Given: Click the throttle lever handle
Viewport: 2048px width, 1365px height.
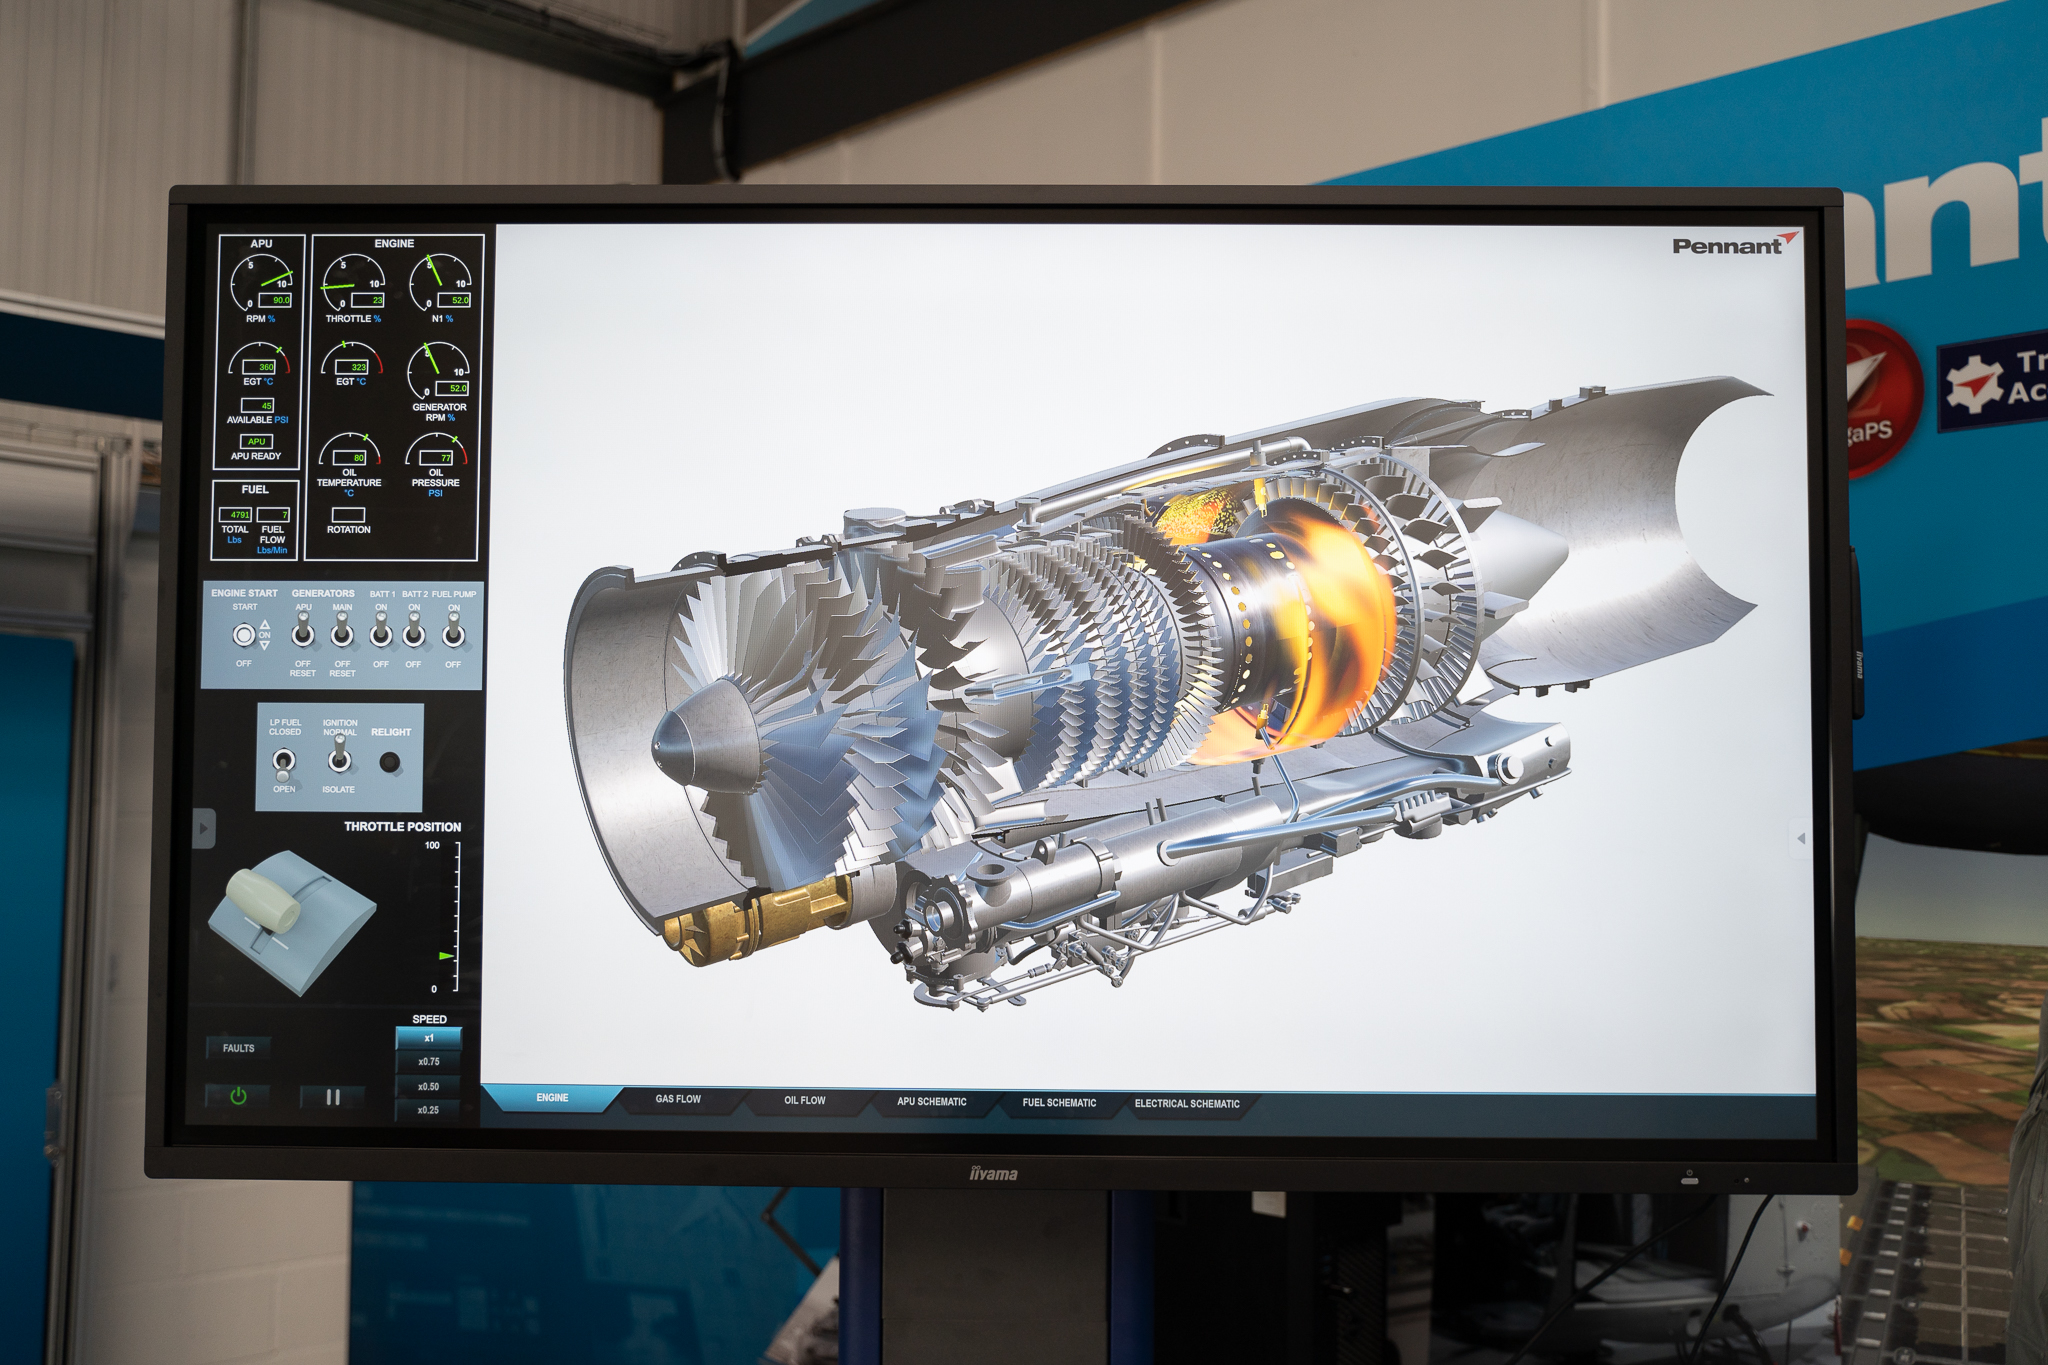Looking at the screenshot, I should point(263,899).
